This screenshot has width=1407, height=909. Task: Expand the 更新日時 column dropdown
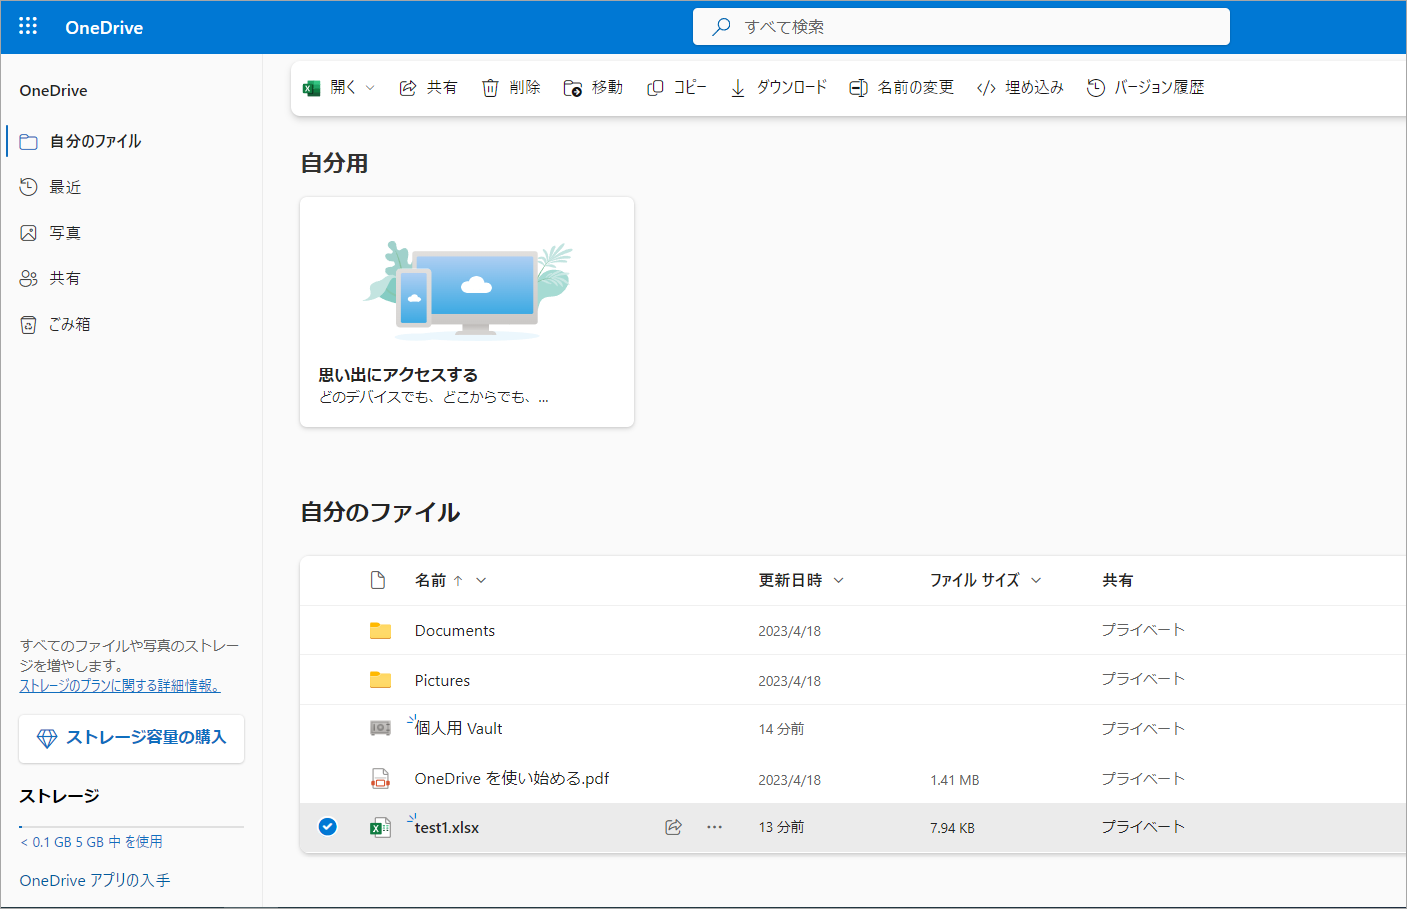point(838,580)
